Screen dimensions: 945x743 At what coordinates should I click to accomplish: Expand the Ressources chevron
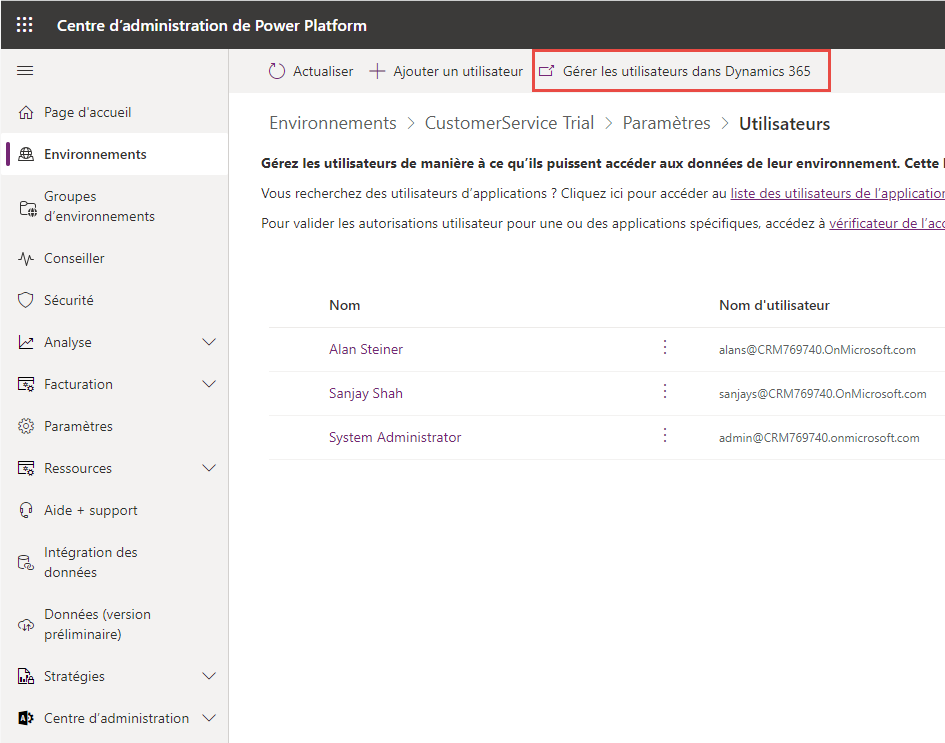tap(209, 468)
